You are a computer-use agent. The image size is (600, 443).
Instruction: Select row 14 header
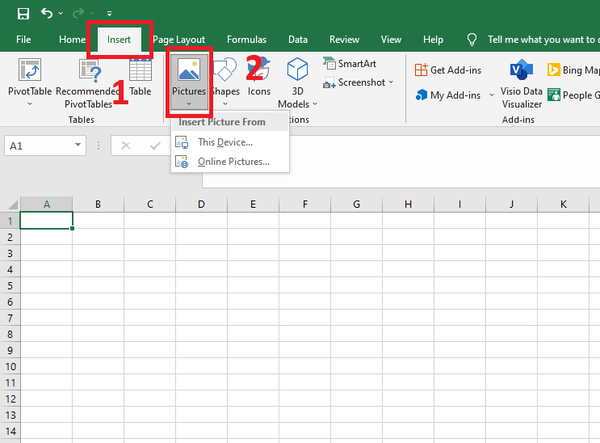click(x=10, y=431)
